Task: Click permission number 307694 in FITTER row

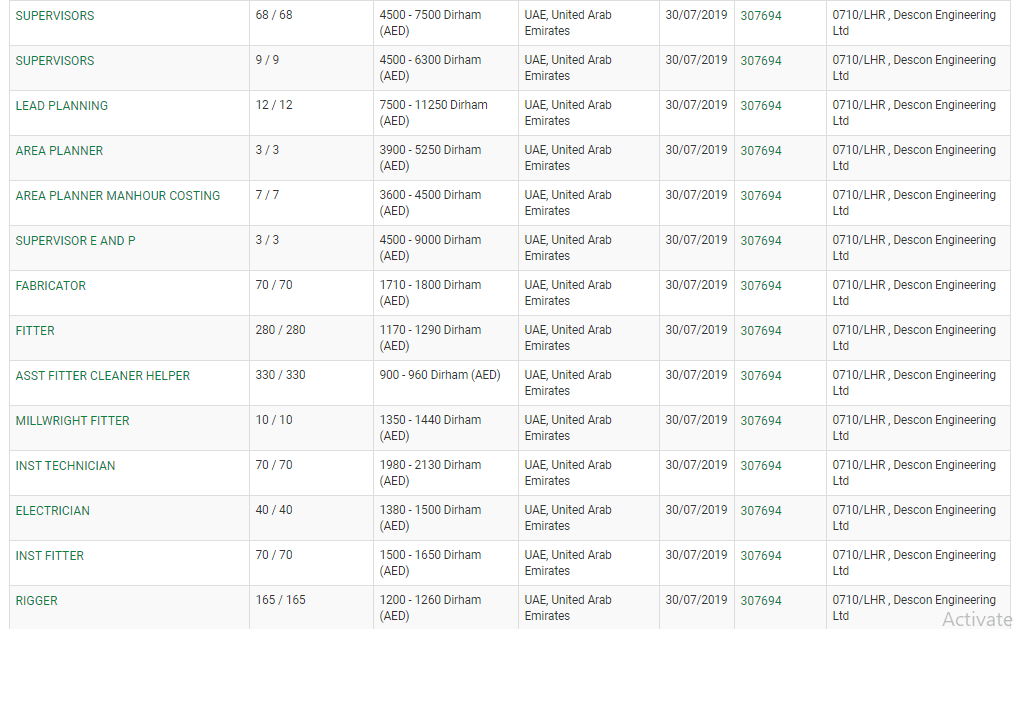Action: coord(761,331)
